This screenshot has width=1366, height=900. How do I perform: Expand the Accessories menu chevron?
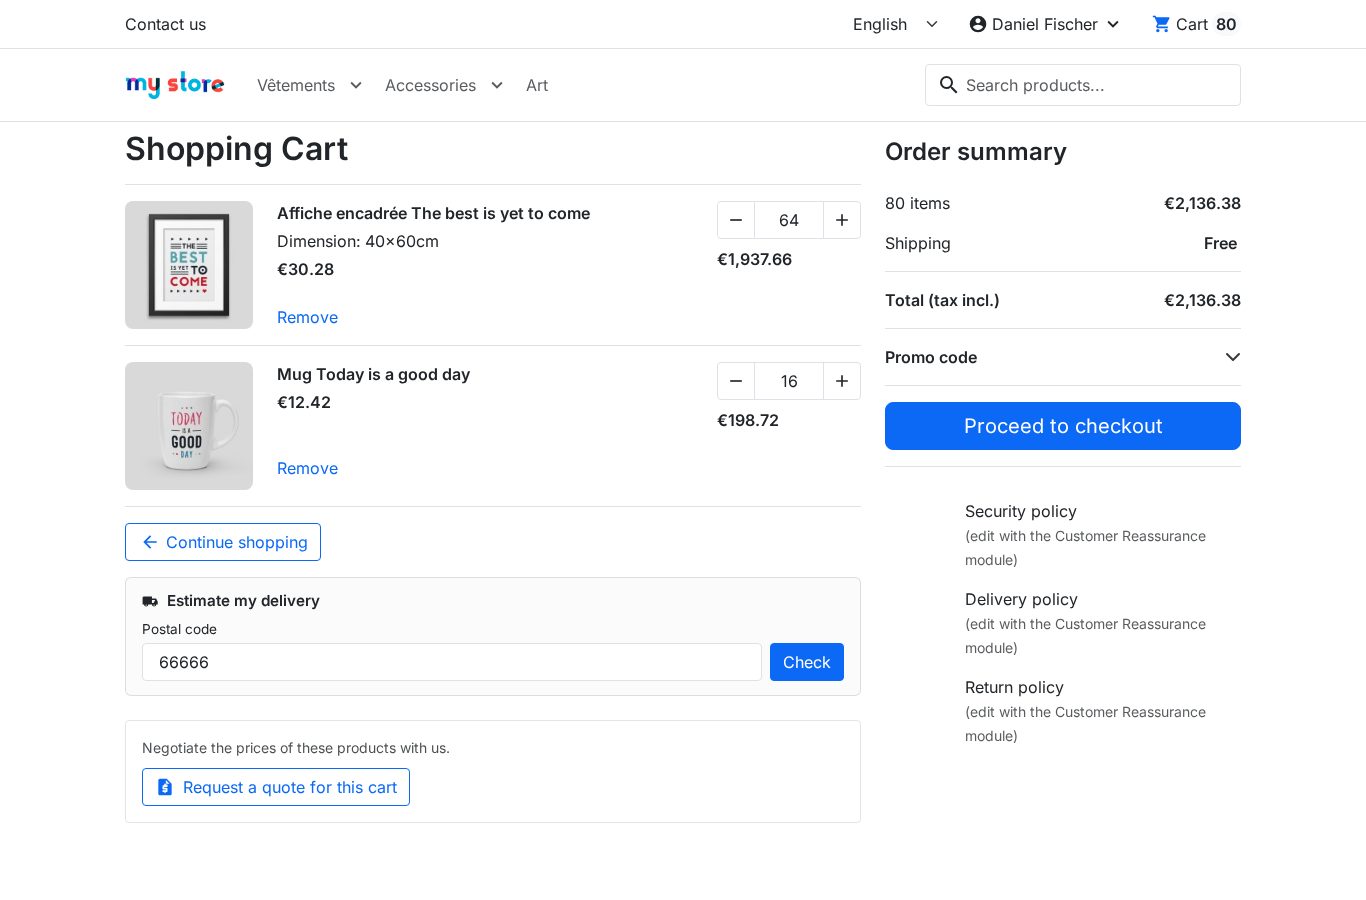click(497, 85)
